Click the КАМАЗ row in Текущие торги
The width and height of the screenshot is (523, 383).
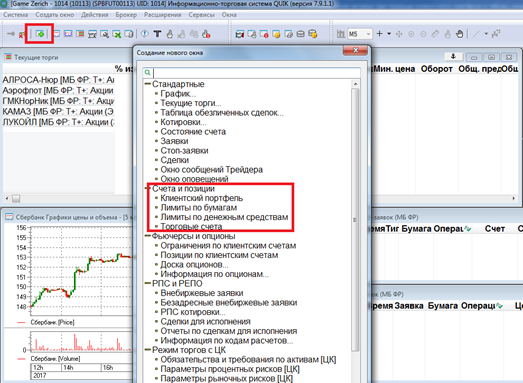(58, 111)
